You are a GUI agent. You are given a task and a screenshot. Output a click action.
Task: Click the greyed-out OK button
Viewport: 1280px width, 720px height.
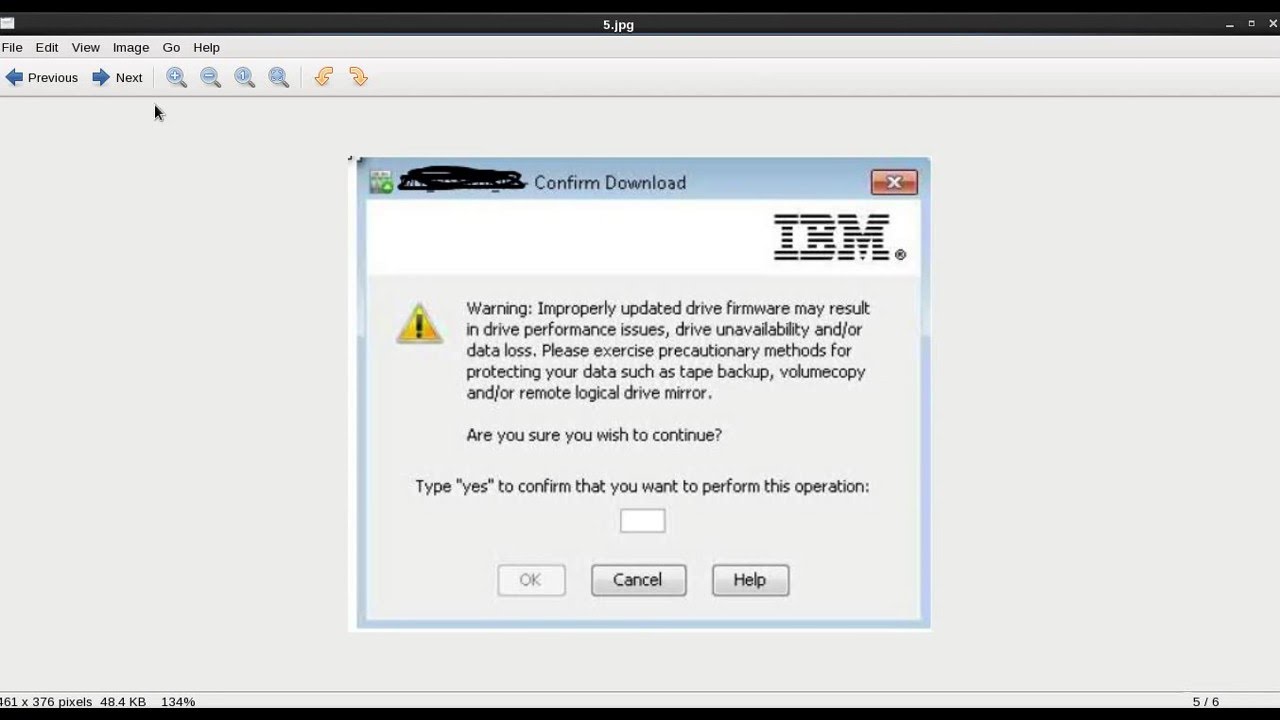(x=531, y=580)
